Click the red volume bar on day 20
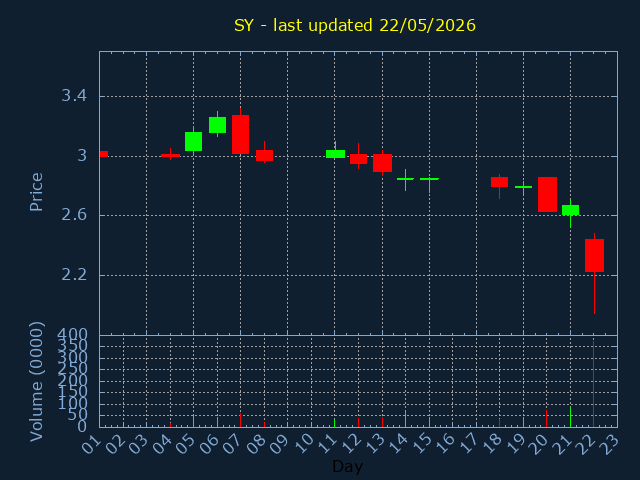The width and height of the screenshot is (640, 480). 547,418
